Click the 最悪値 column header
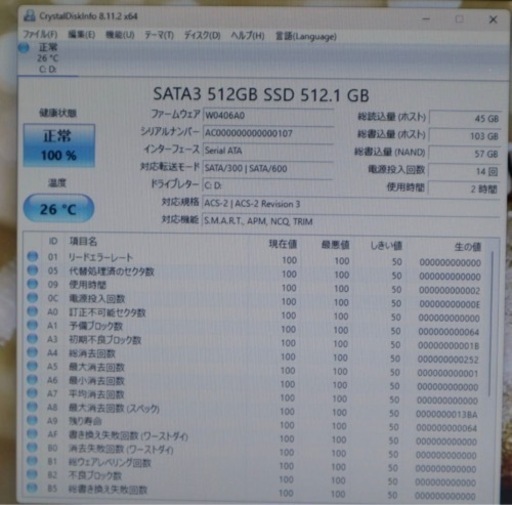Image resolution: width=512 pixels, height=505 pixels. (x=335, y=245)
